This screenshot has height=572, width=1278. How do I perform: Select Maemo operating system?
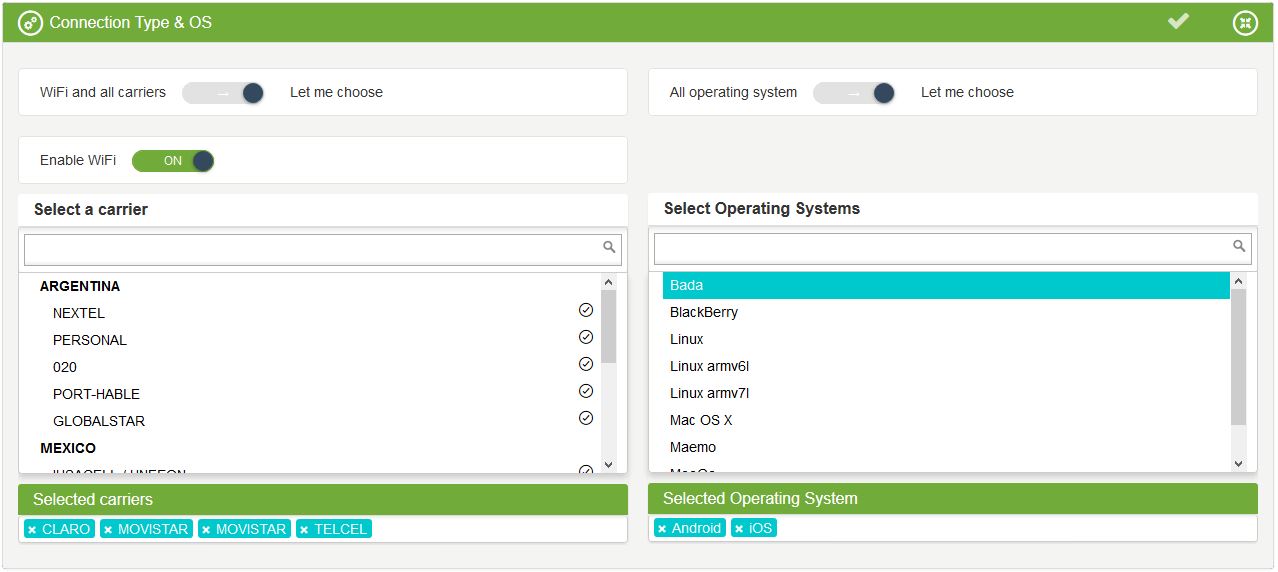(946, 447)
